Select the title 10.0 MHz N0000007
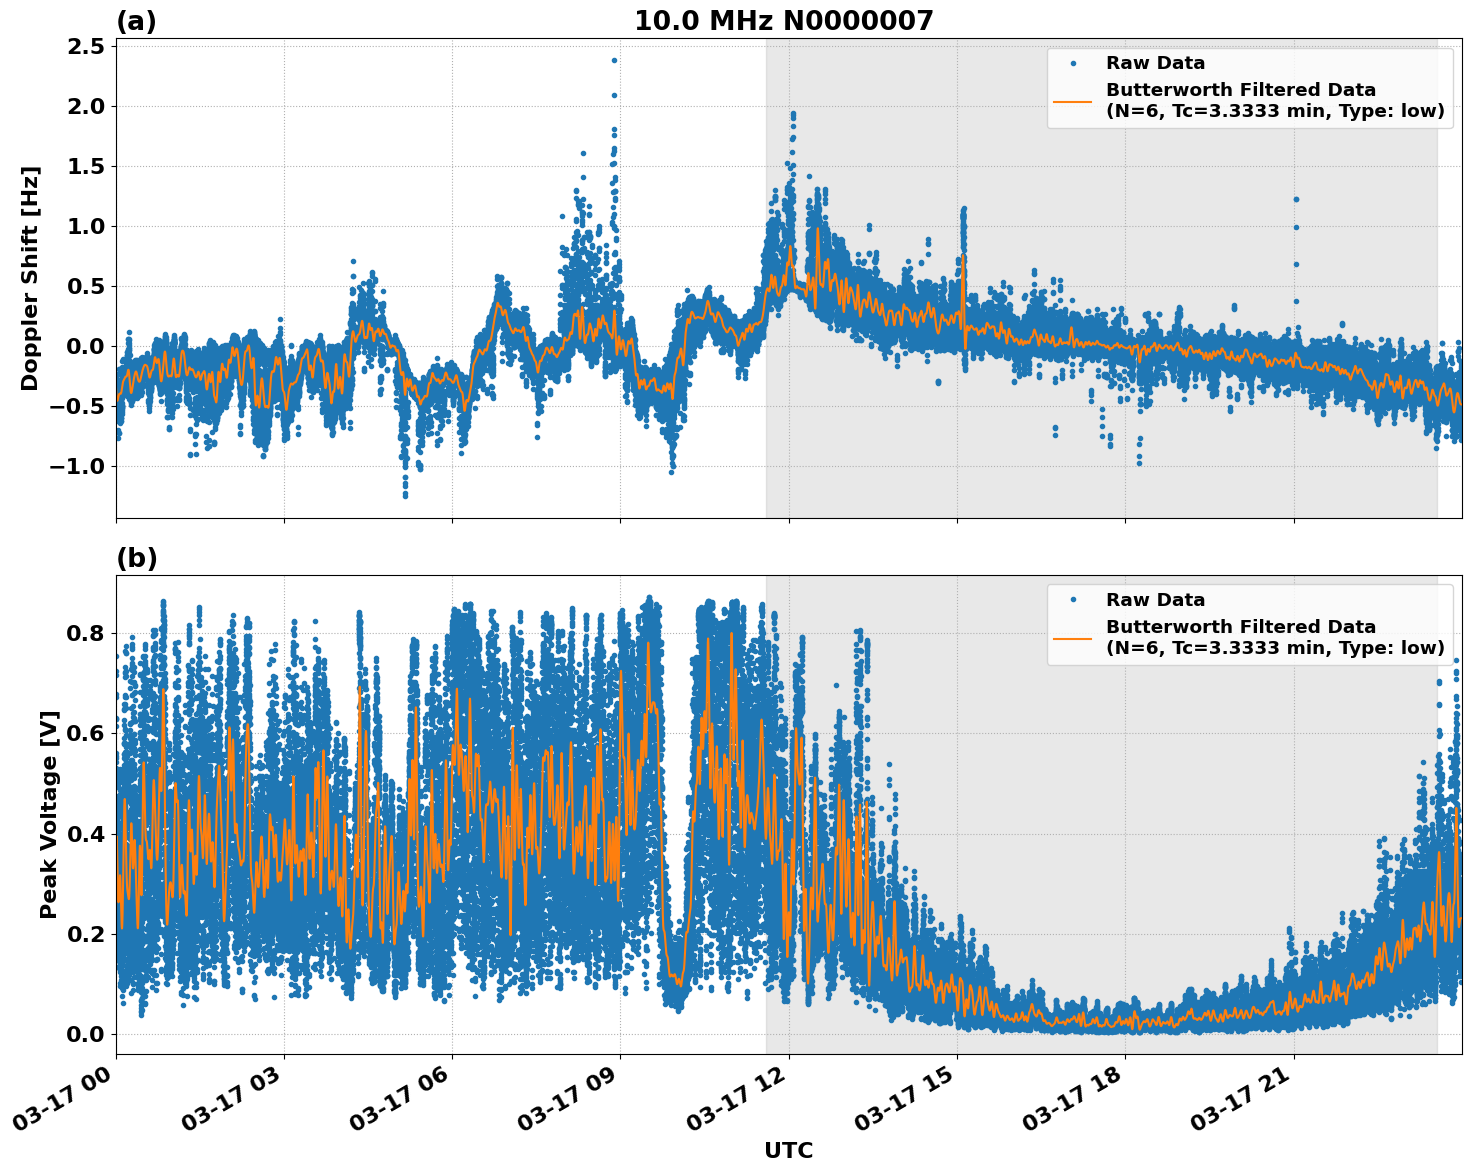The height and width of the screenshot is (1172, 1471). [x=786, y=20]
